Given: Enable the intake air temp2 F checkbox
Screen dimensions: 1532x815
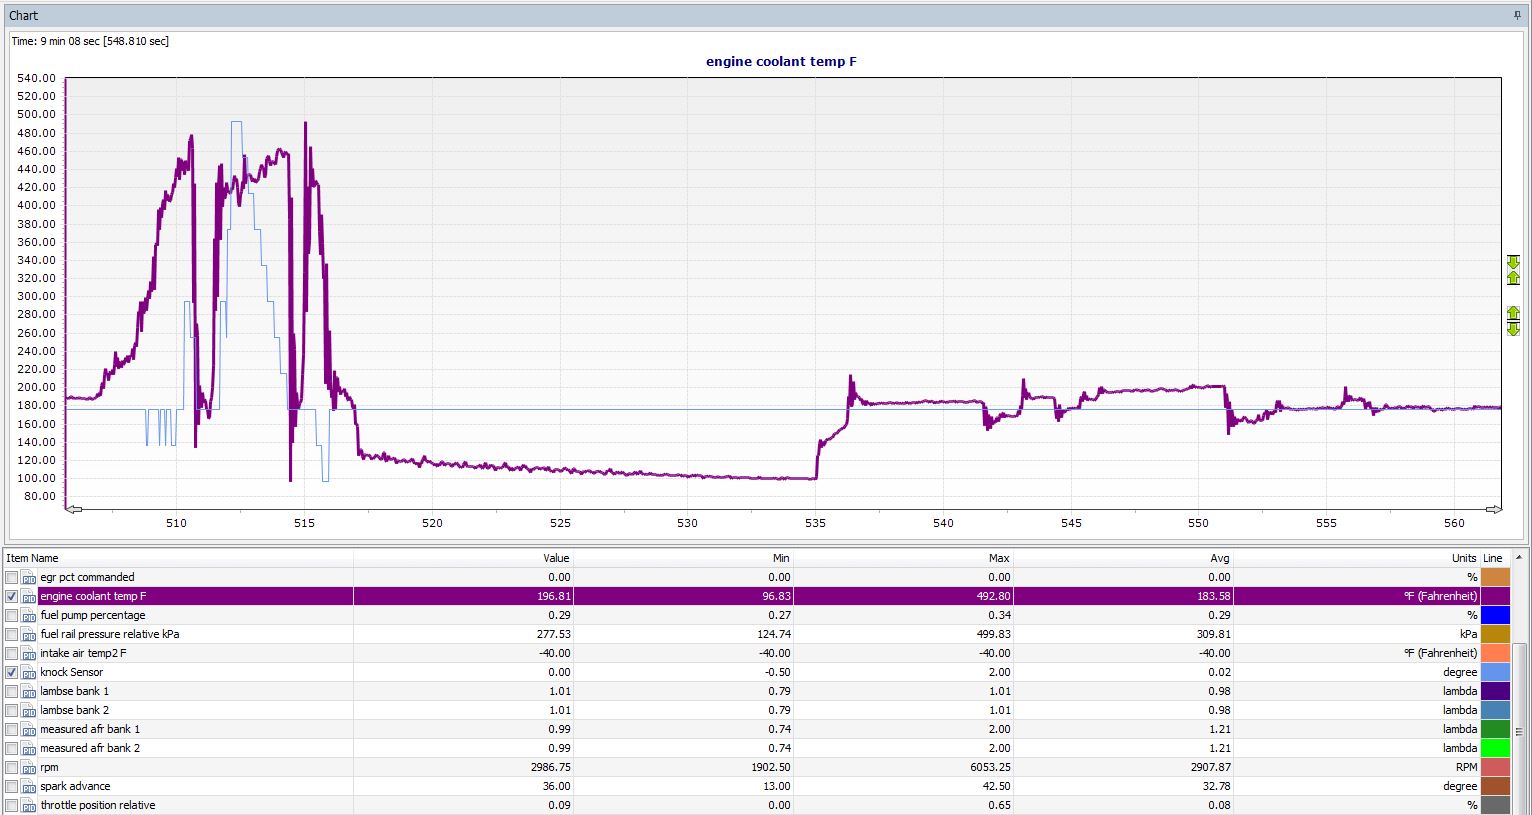Looking at the screenshot, I should click(x=12, y=653).
